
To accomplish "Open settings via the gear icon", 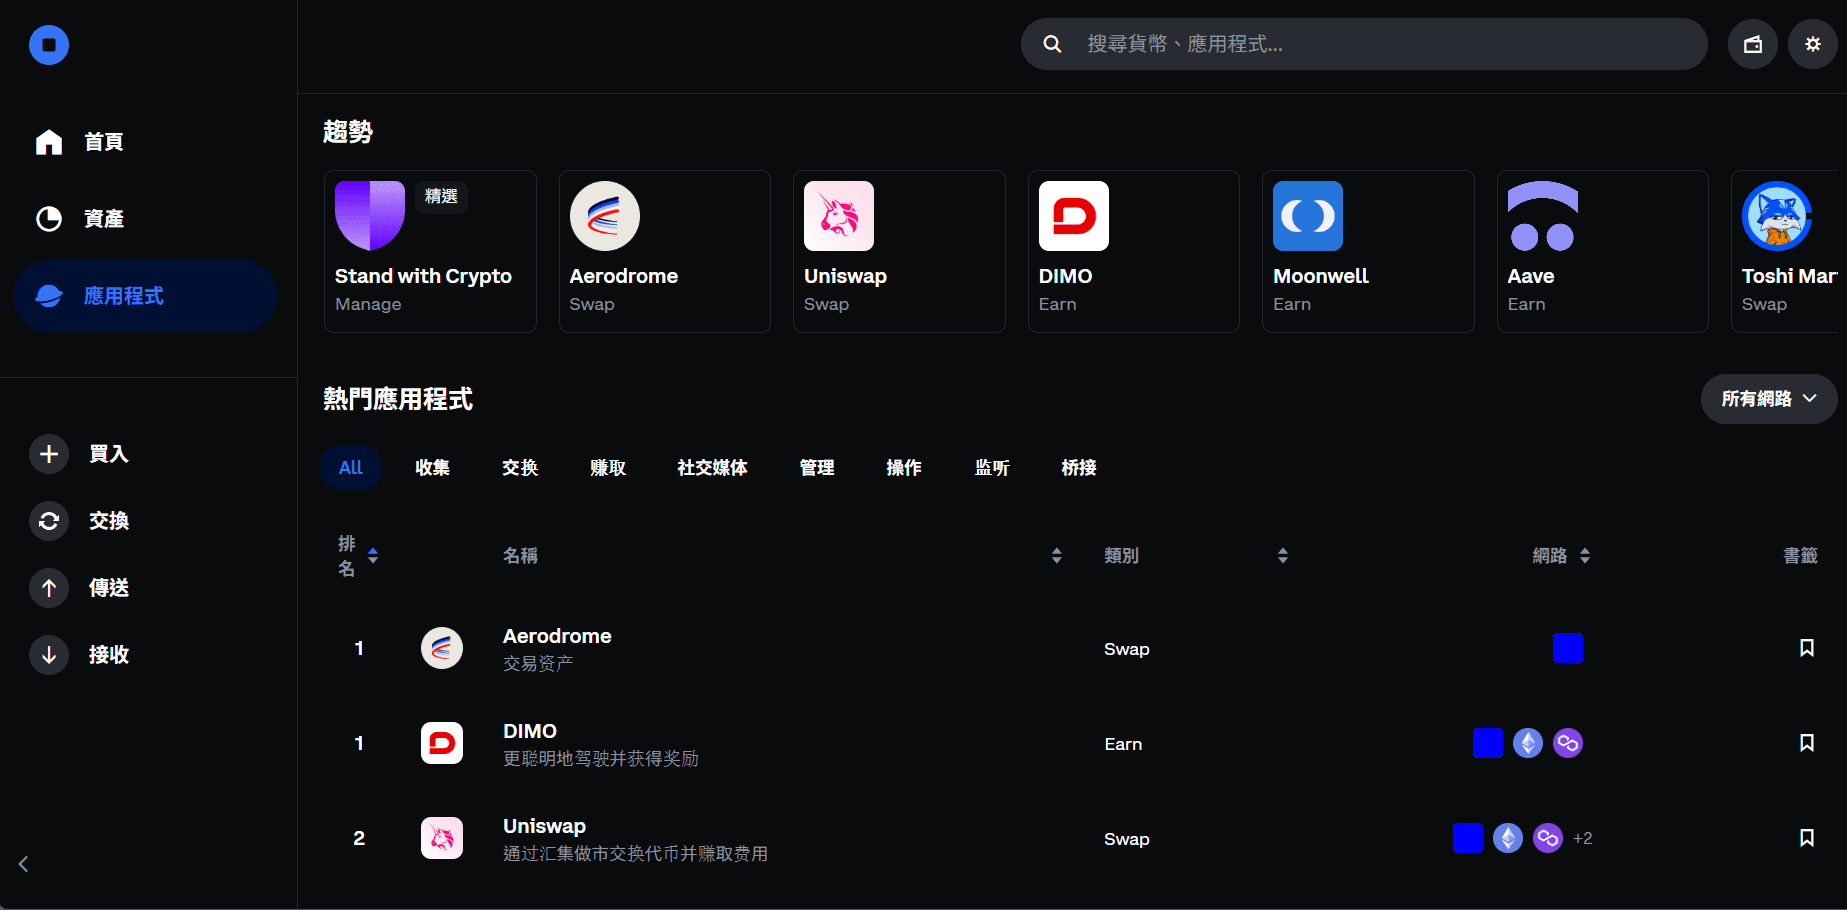I will pos(1812,43).
